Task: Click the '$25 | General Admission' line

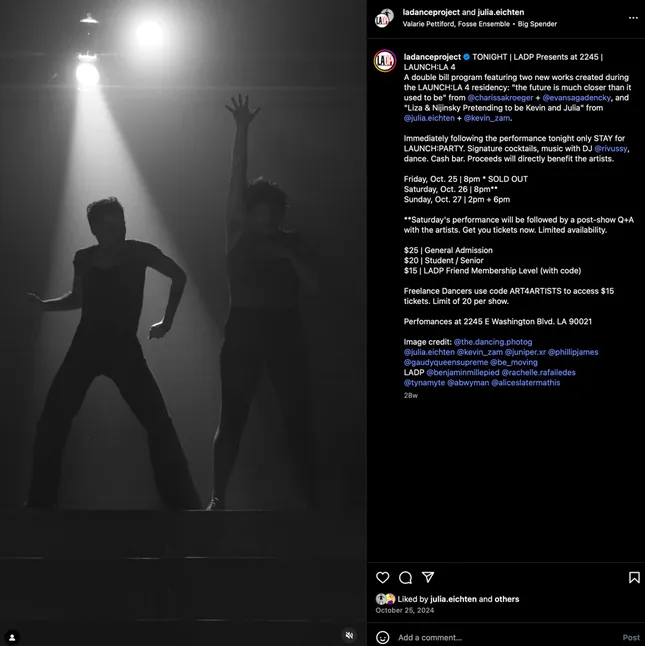Action: pos(448,250)
